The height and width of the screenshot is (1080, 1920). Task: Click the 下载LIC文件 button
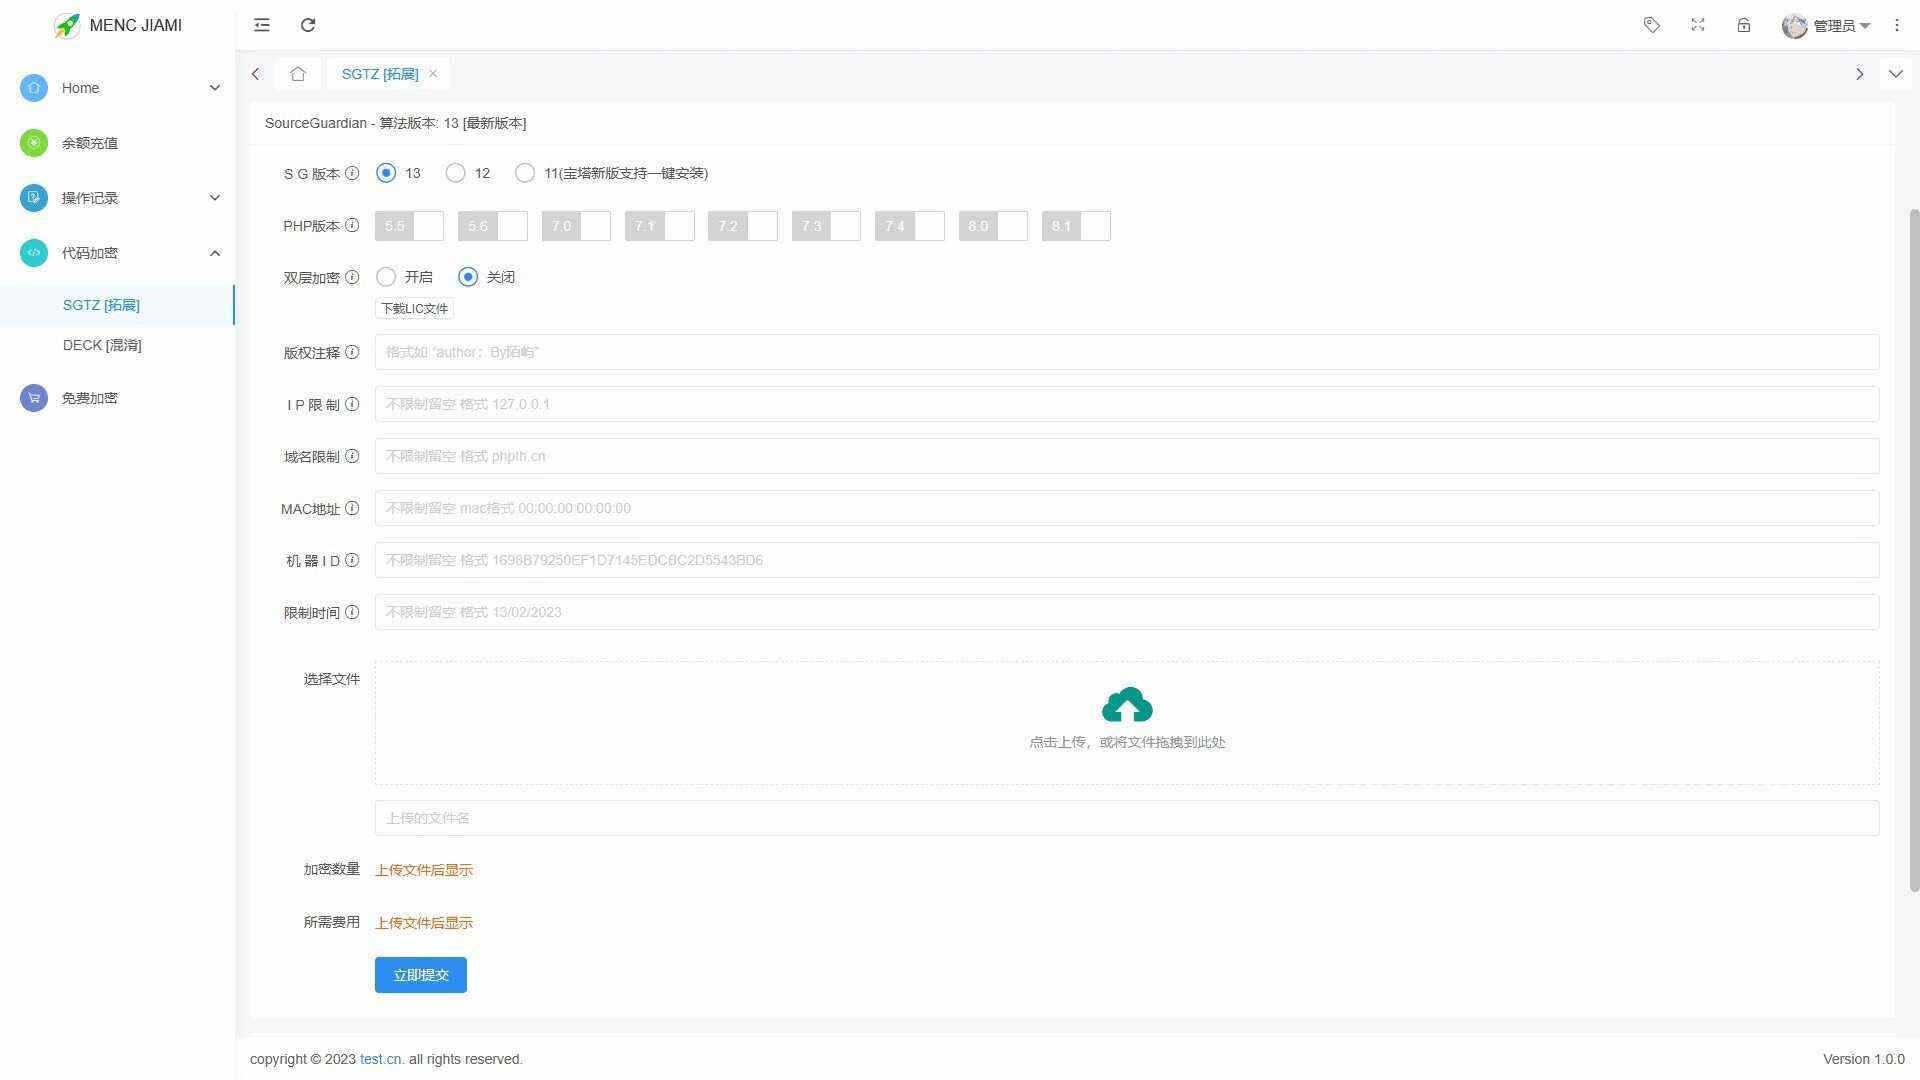414,308
